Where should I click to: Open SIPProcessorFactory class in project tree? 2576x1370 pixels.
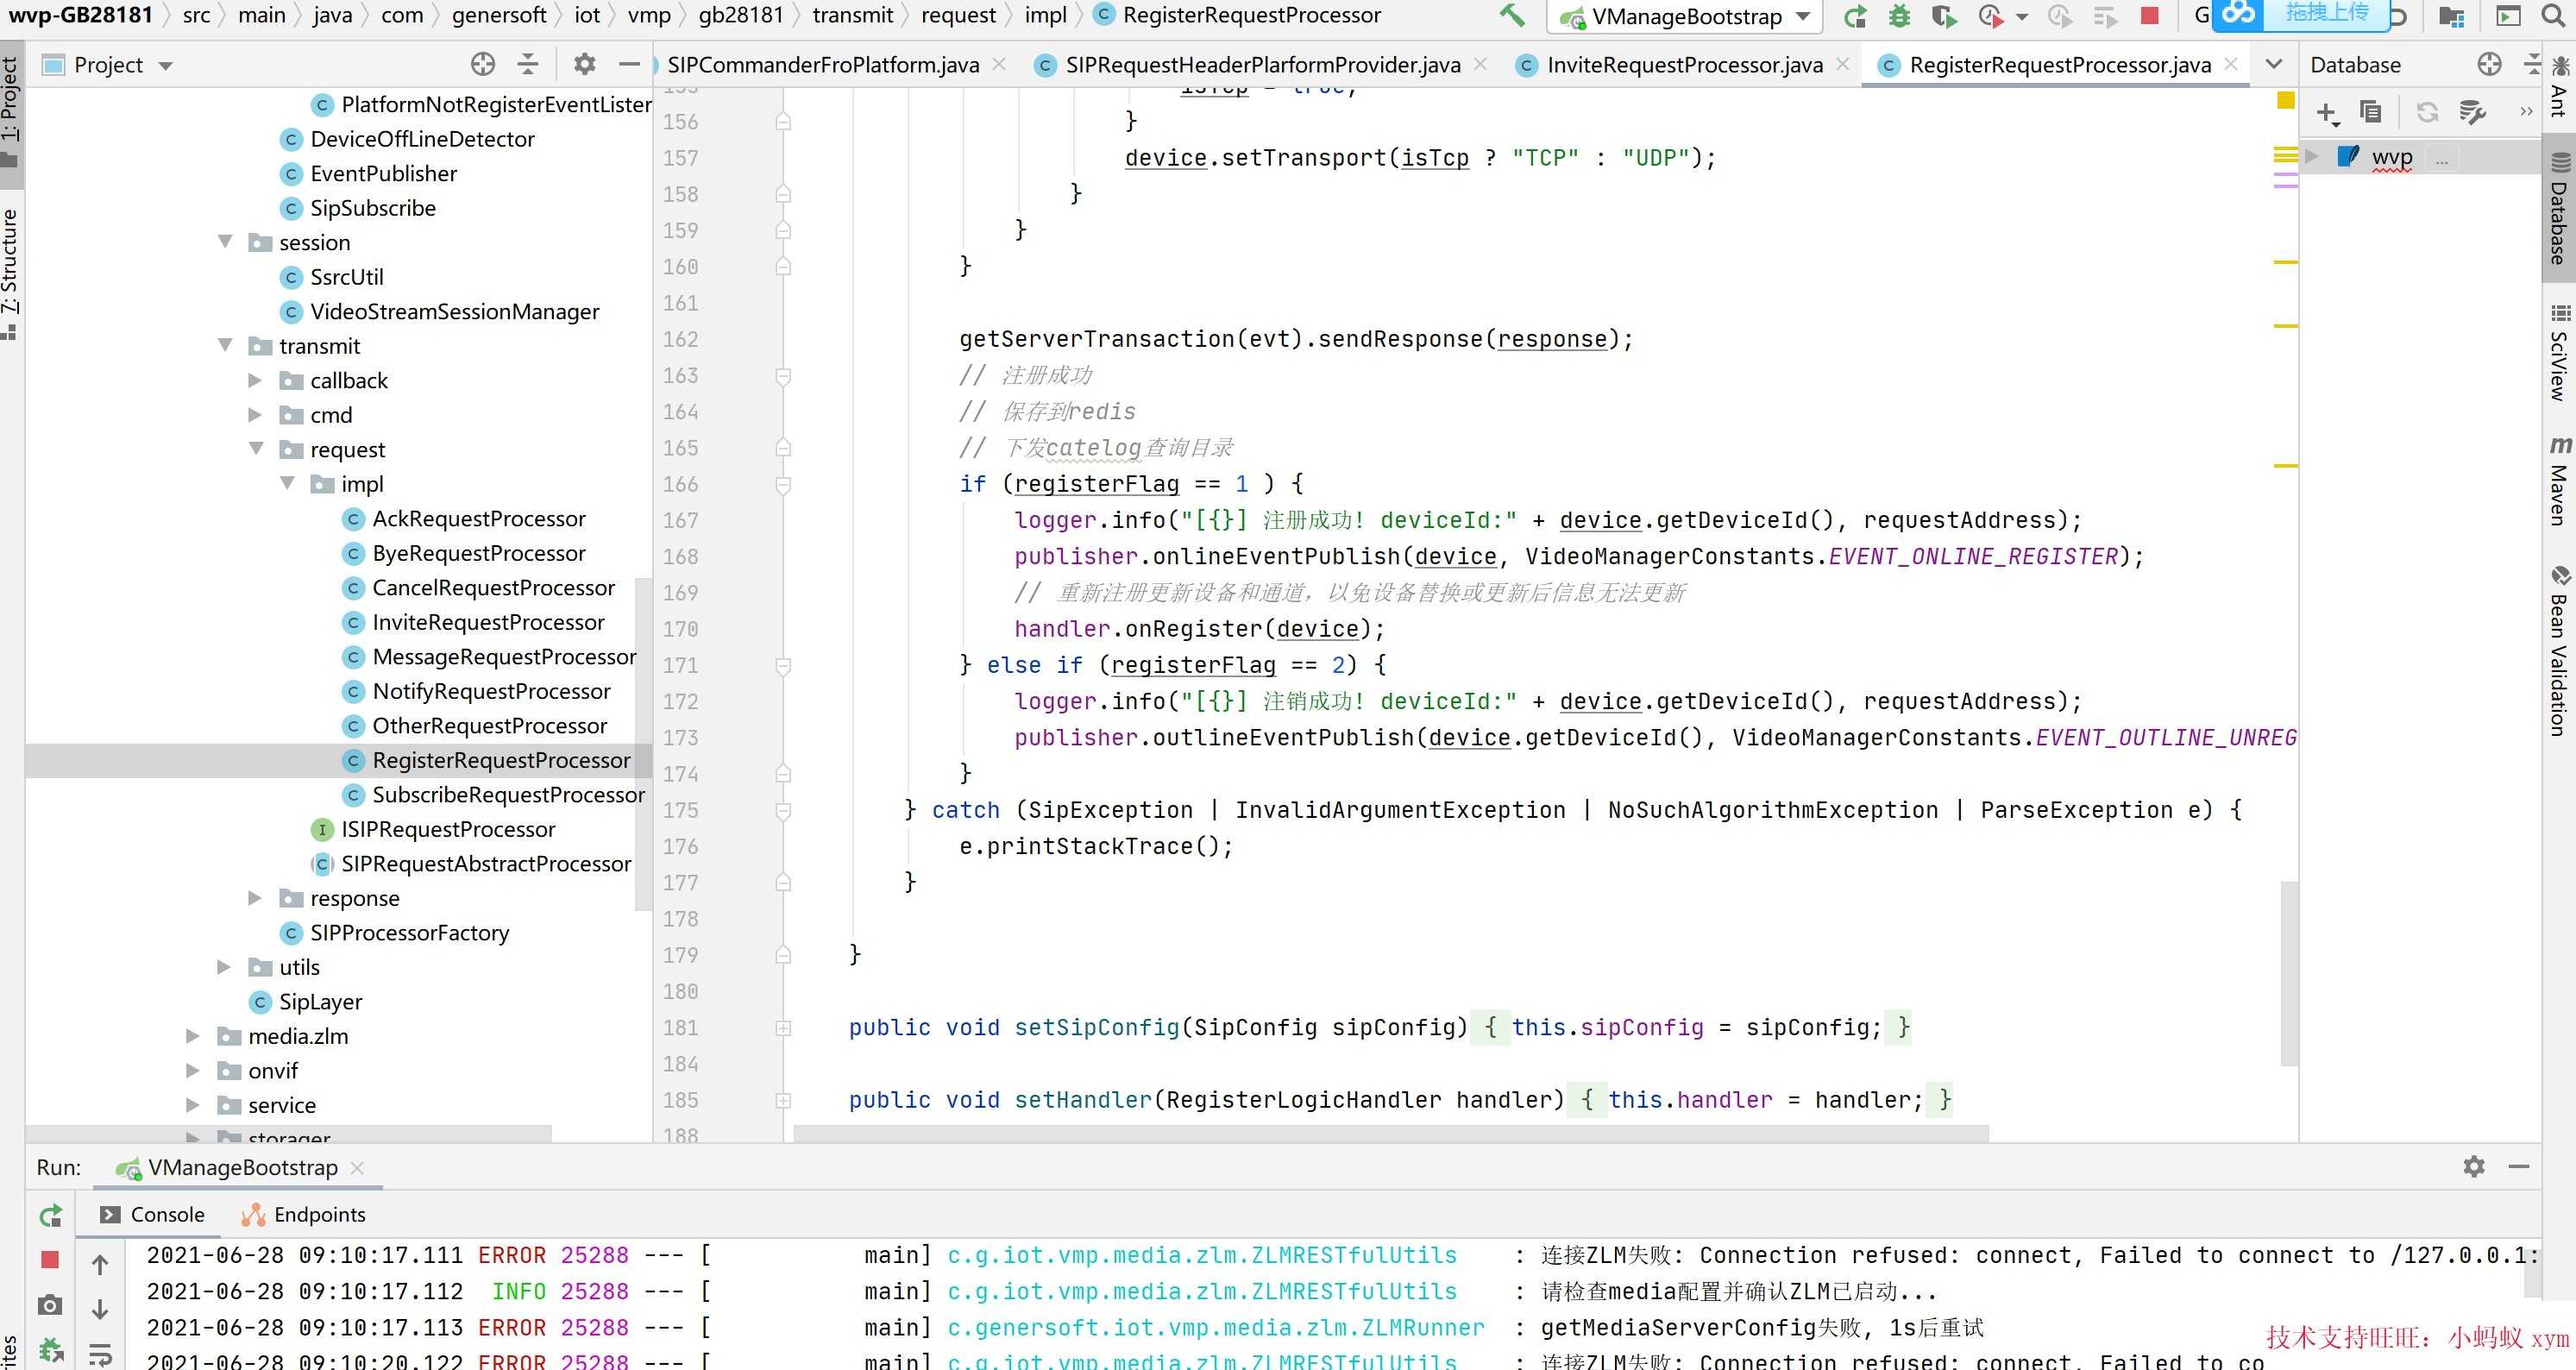tap(409, 933)
